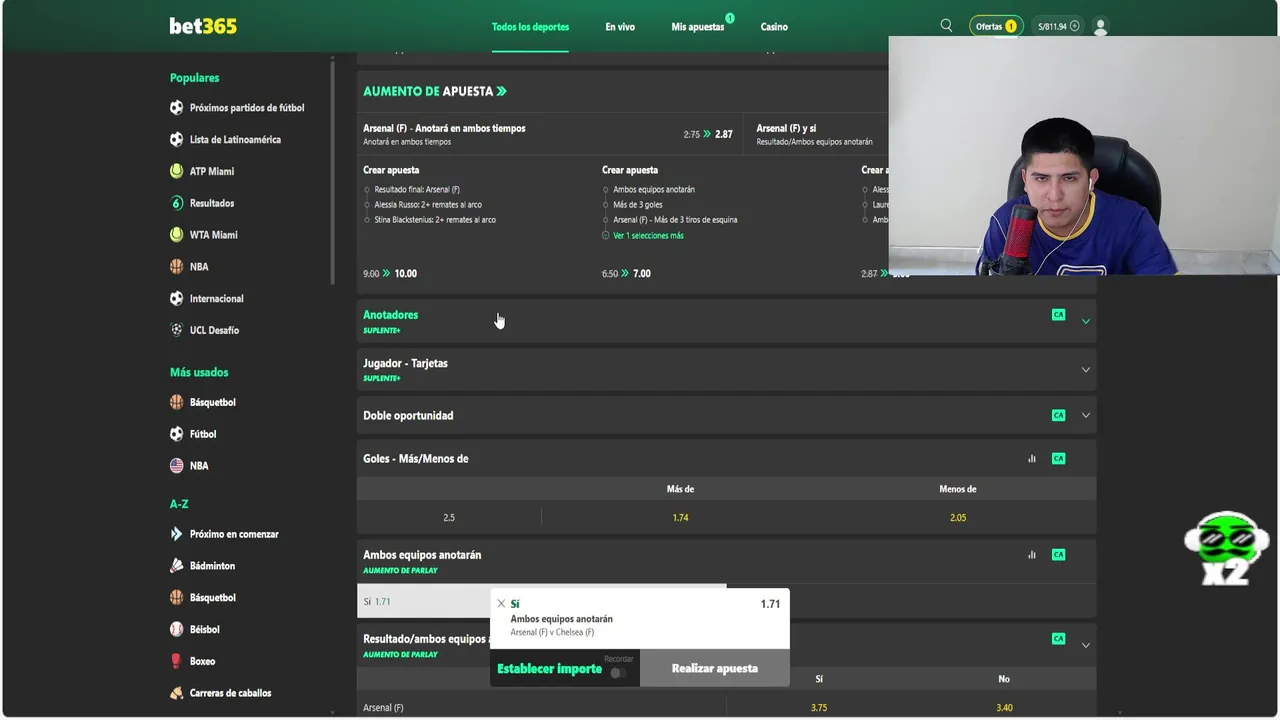Image resolution: width=1280 pixels, height=720 pixels.
Task: Click the boxing glove icon beside Boxeo
Action: [177, 661]
